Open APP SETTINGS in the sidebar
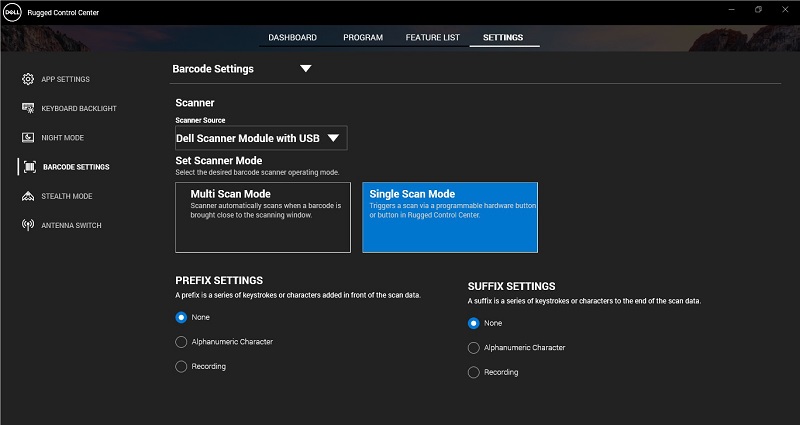The width and height of the screenshot is (800, 425). (x=65, y=79)
